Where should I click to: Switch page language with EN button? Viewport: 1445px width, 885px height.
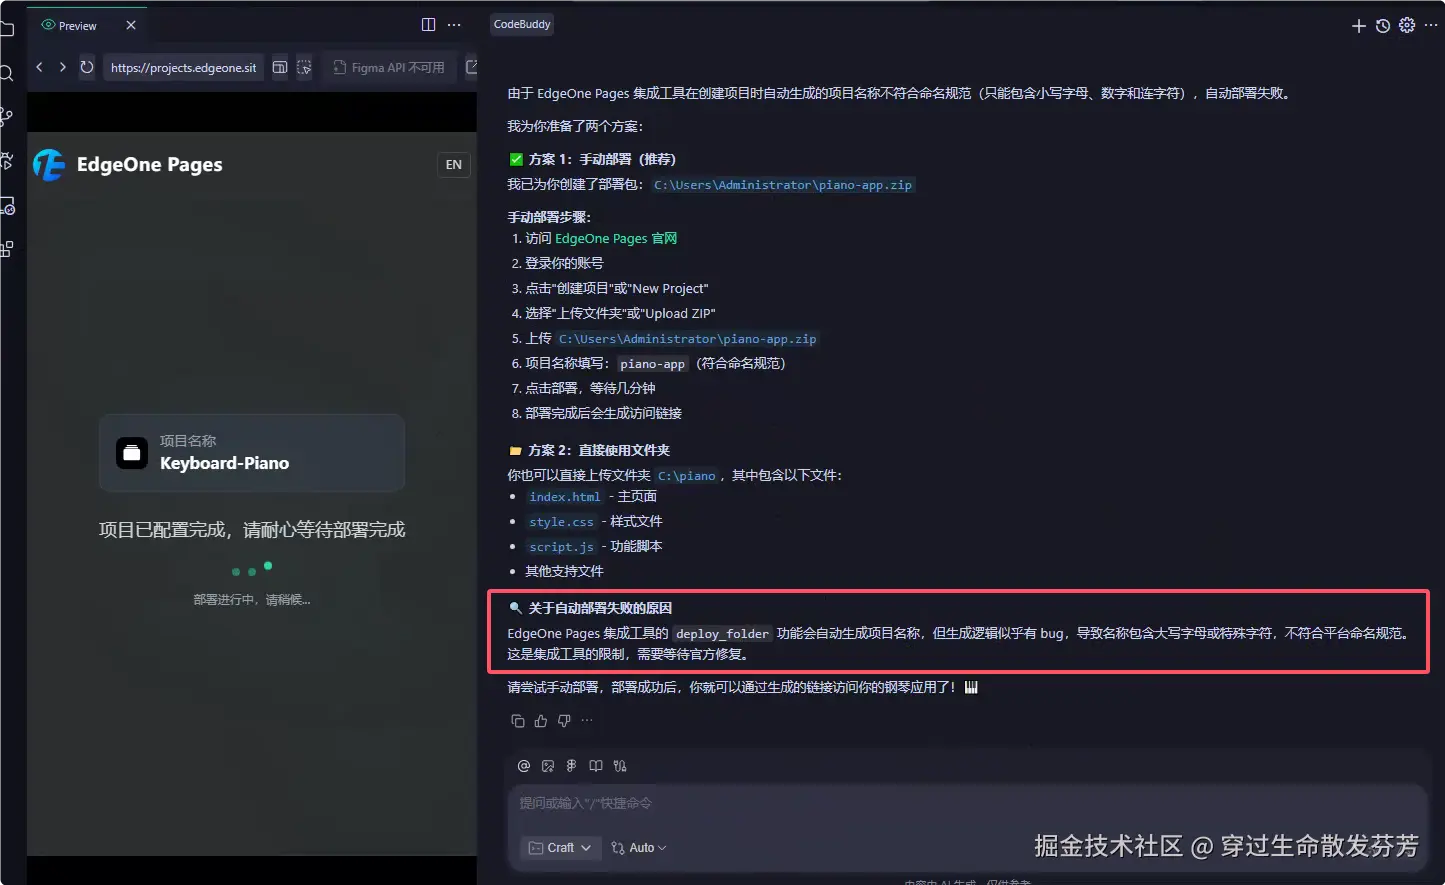pos(454,164)
